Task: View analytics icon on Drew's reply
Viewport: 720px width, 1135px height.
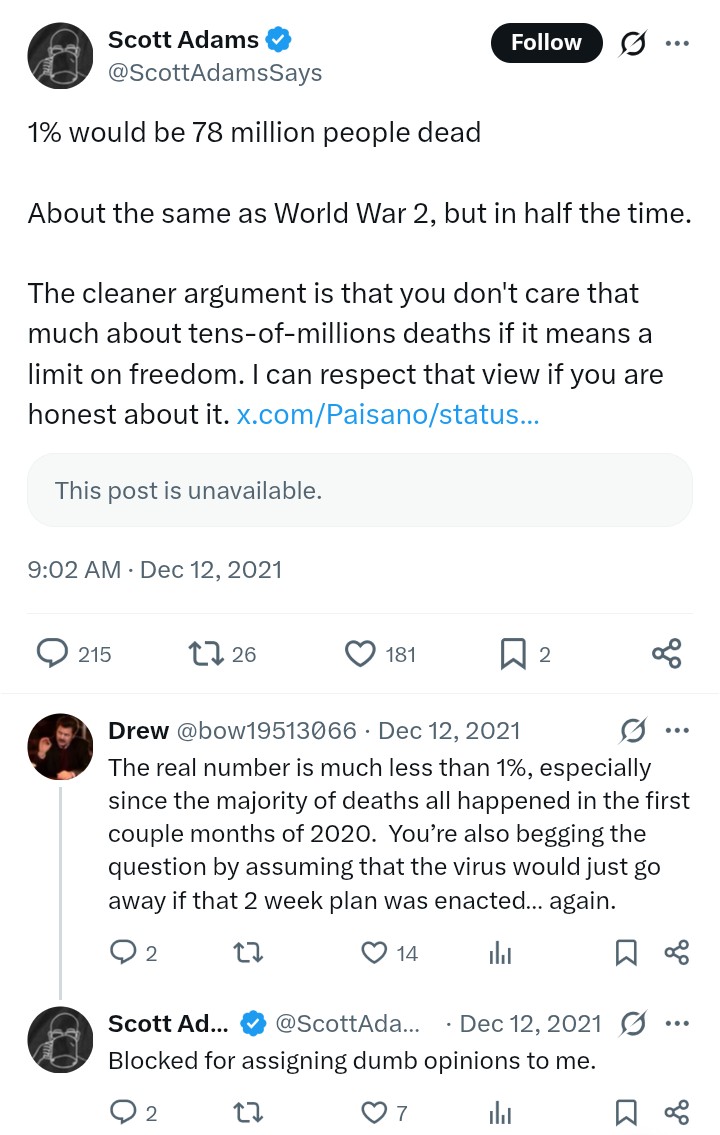Action: click(500, 953)
